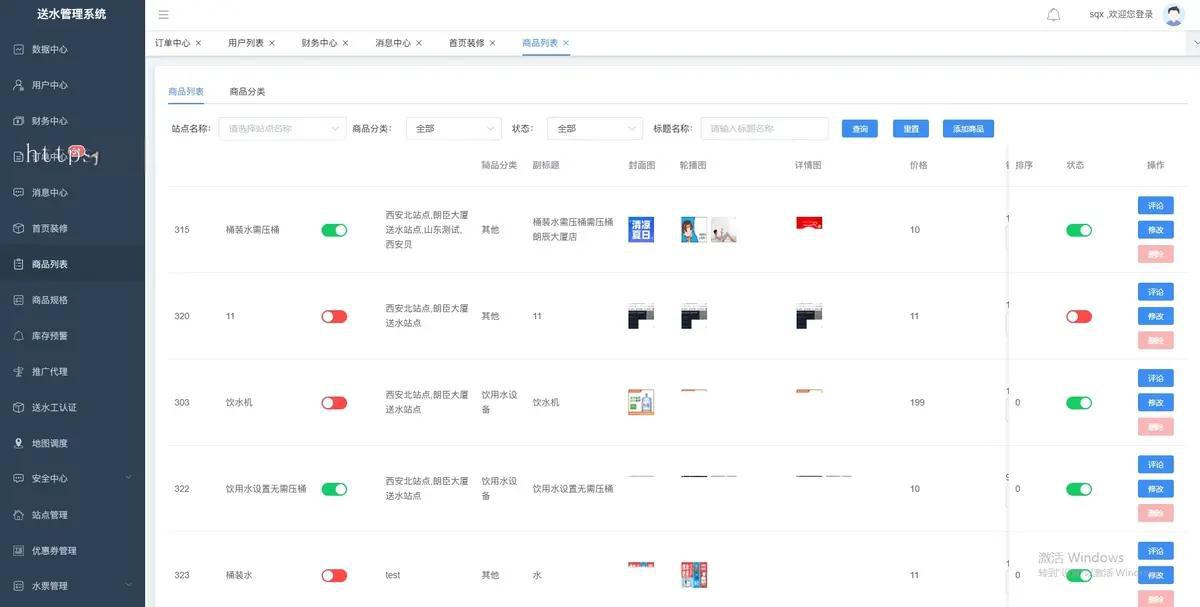The width and height of the screenshot is (1200, 607).
Task: Switch to the 商品分类 sub-tab
Action: pyautogui.click(x=247, y=91)
